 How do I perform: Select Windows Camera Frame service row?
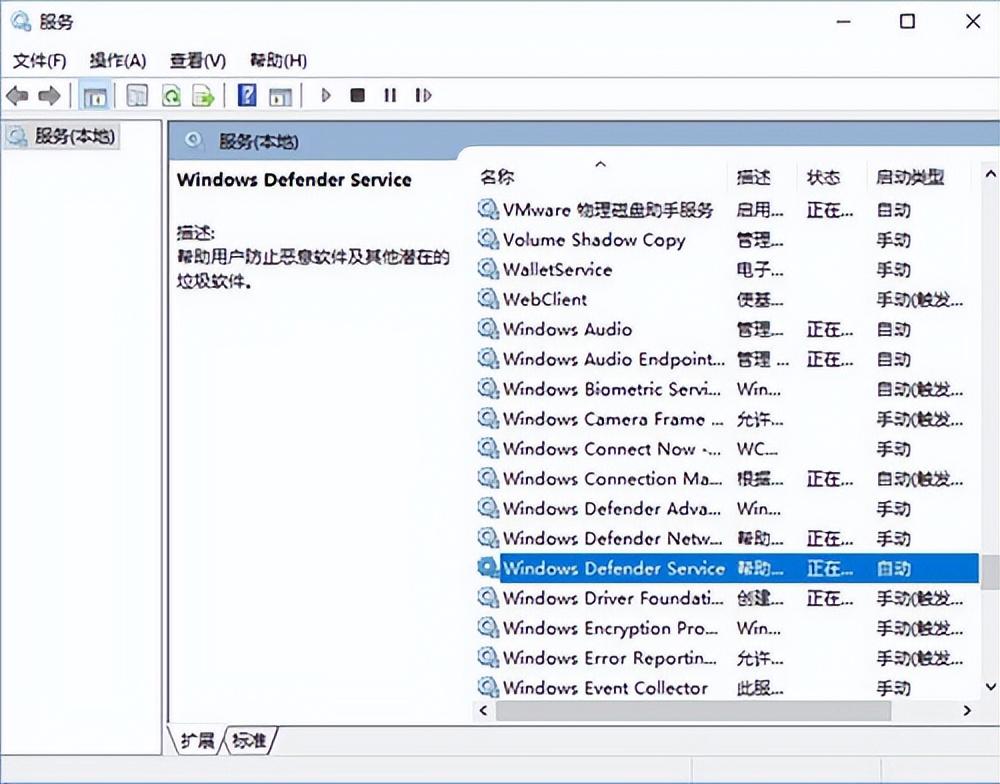(x=727, y=418)
